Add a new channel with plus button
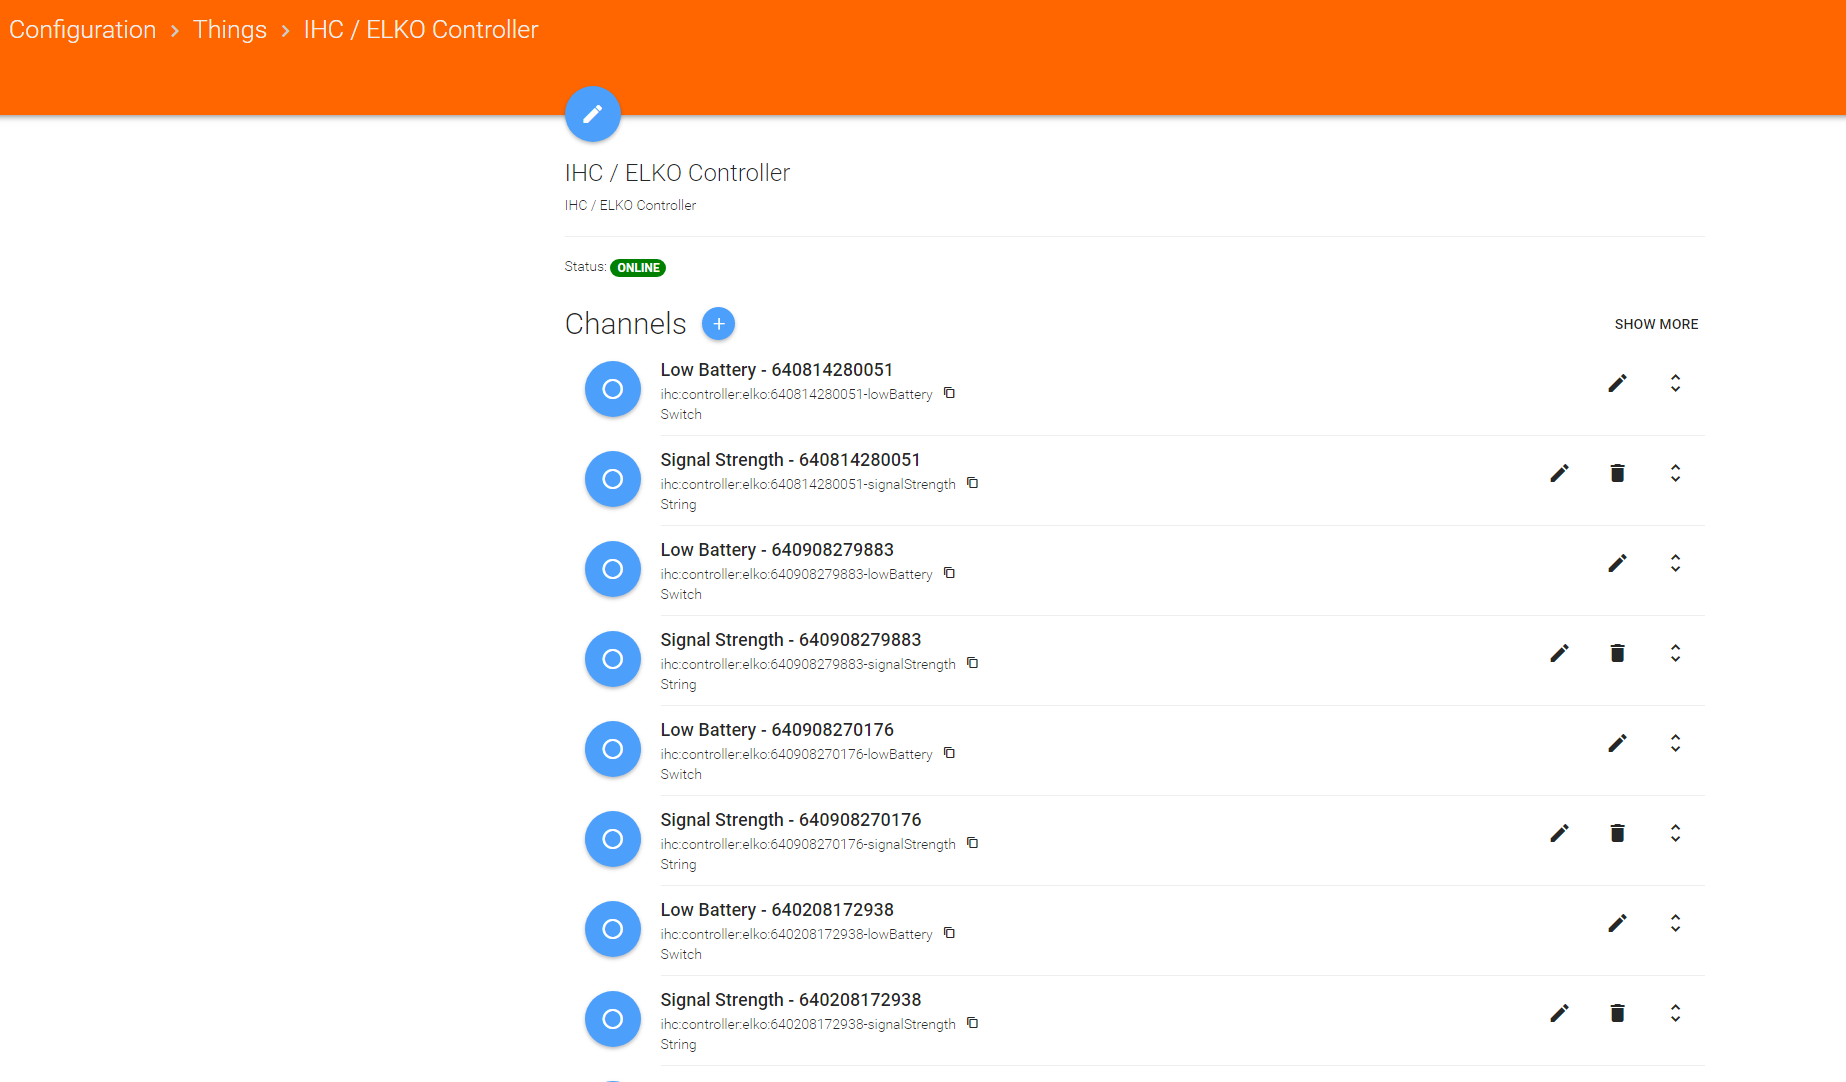This screenshot has height=1082, width=1846. pos(718,324)
